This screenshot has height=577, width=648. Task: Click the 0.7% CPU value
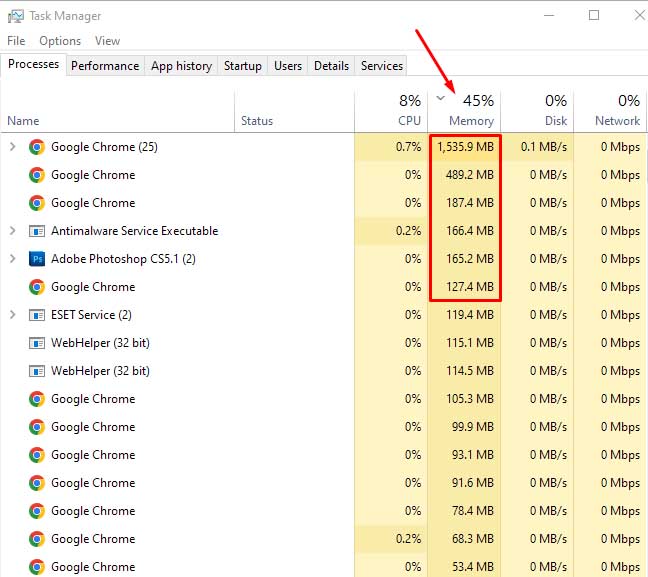(408, 147)
